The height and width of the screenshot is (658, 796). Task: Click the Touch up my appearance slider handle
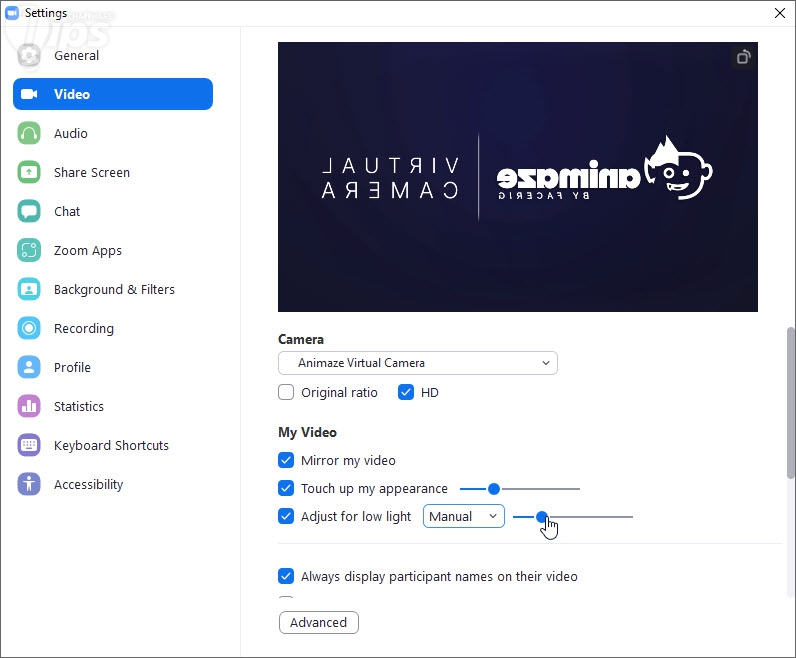tap(493, 489)
